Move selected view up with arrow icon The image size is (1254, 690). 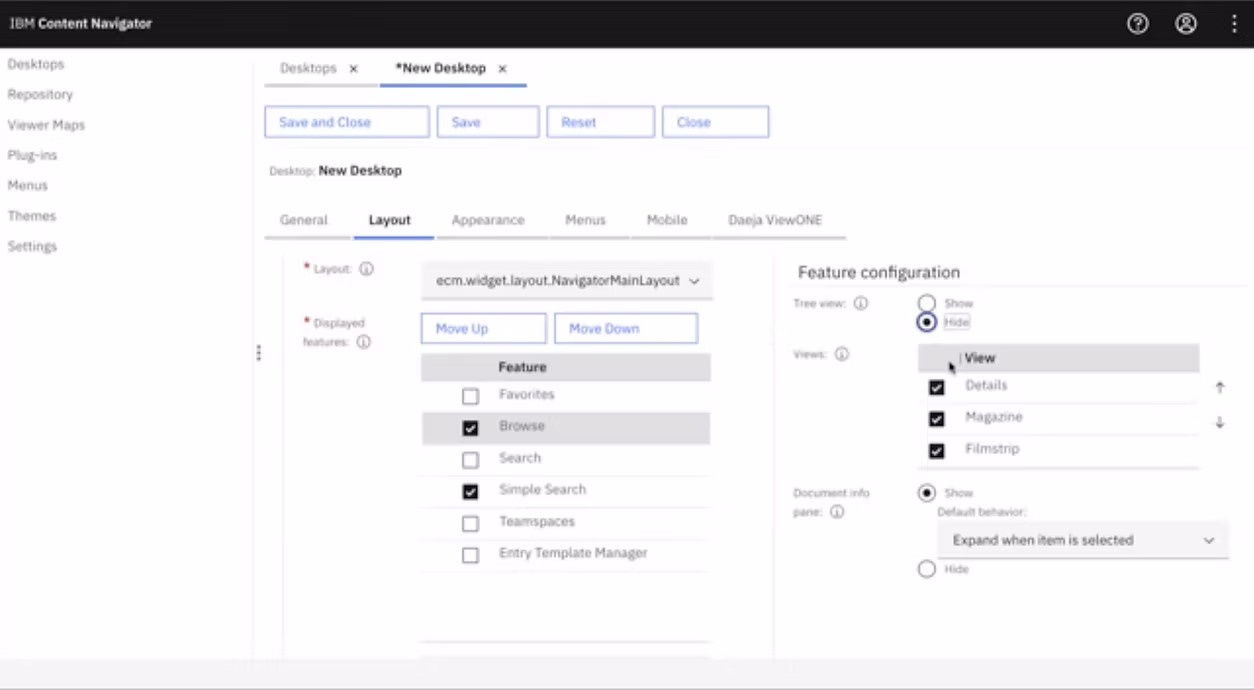[x=1220, y=388]
